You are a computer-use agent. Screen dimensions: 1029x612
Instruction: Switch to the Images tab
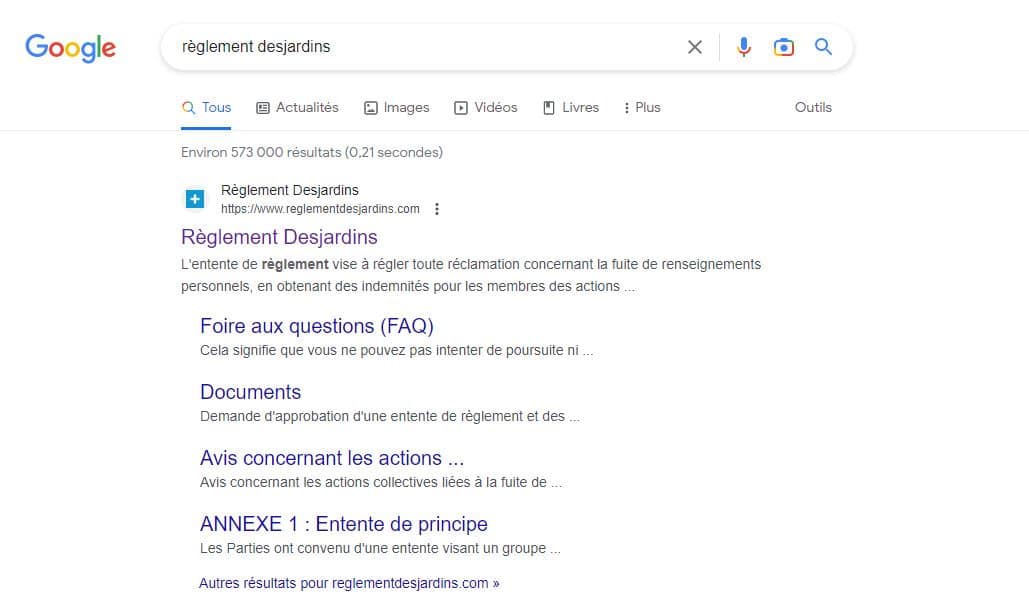396,107
